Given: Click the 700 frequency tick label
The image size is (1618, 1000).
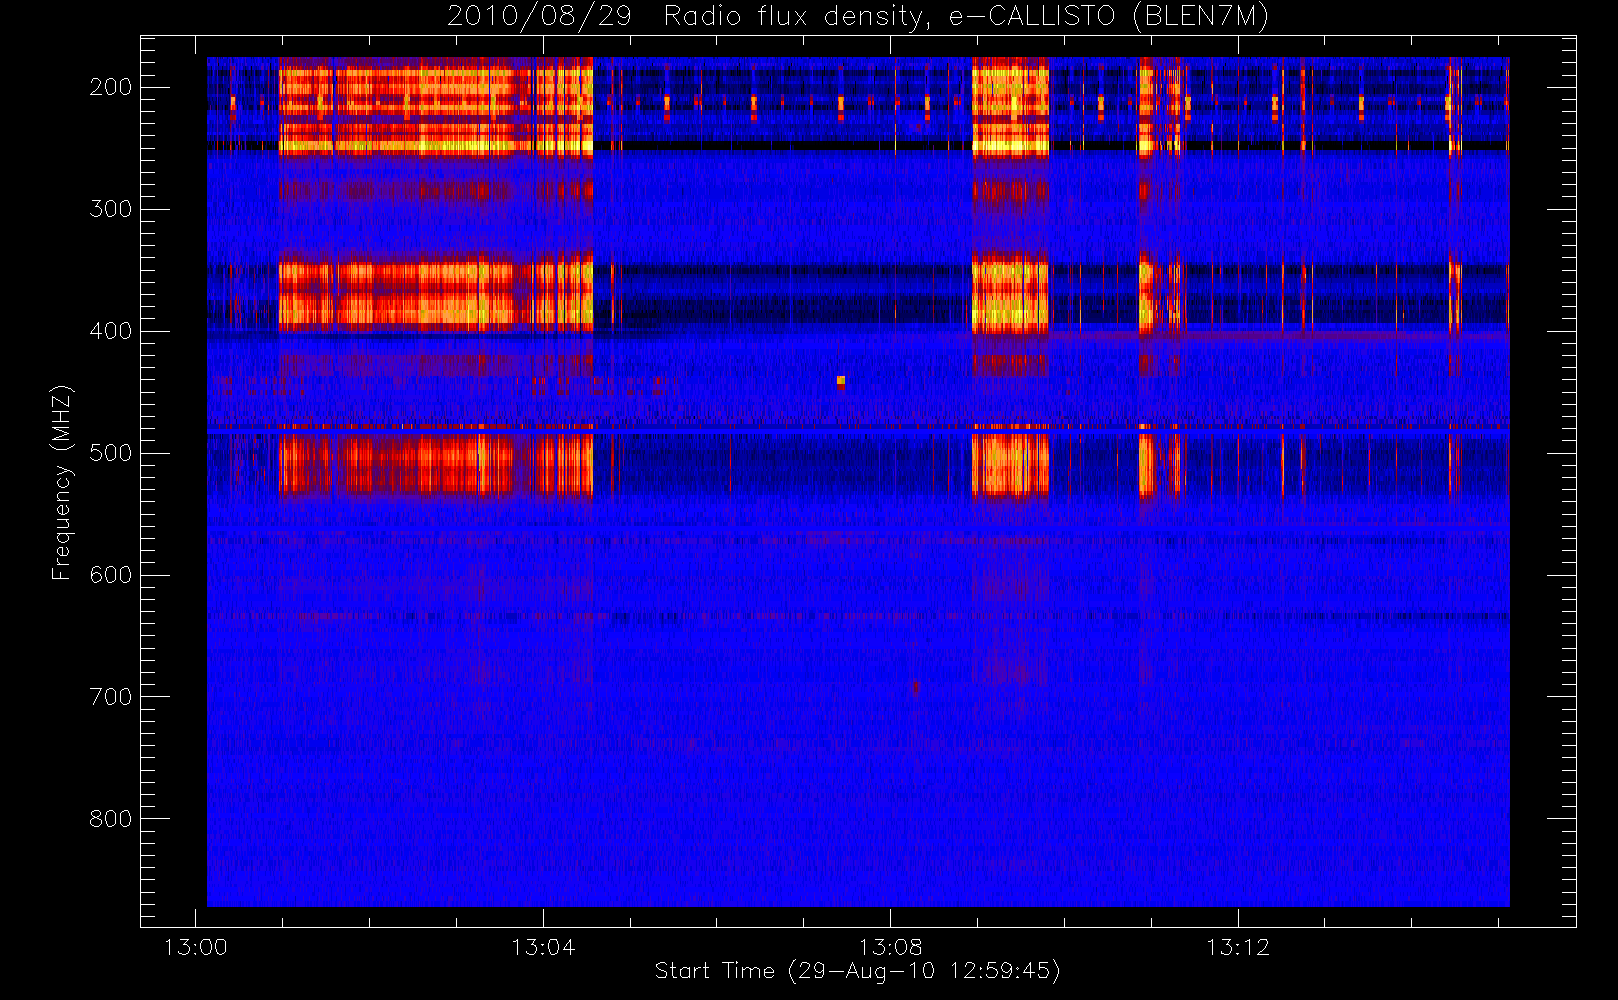Looking at the screenshot, I should [x=111, y=697].
